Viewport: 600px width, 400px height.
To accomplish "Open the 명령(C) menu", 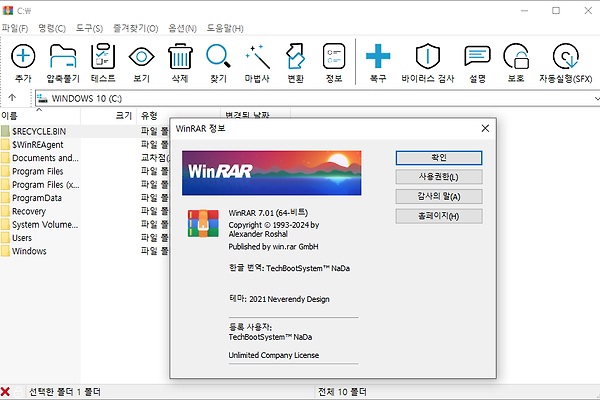I will (x=52, y=28).
